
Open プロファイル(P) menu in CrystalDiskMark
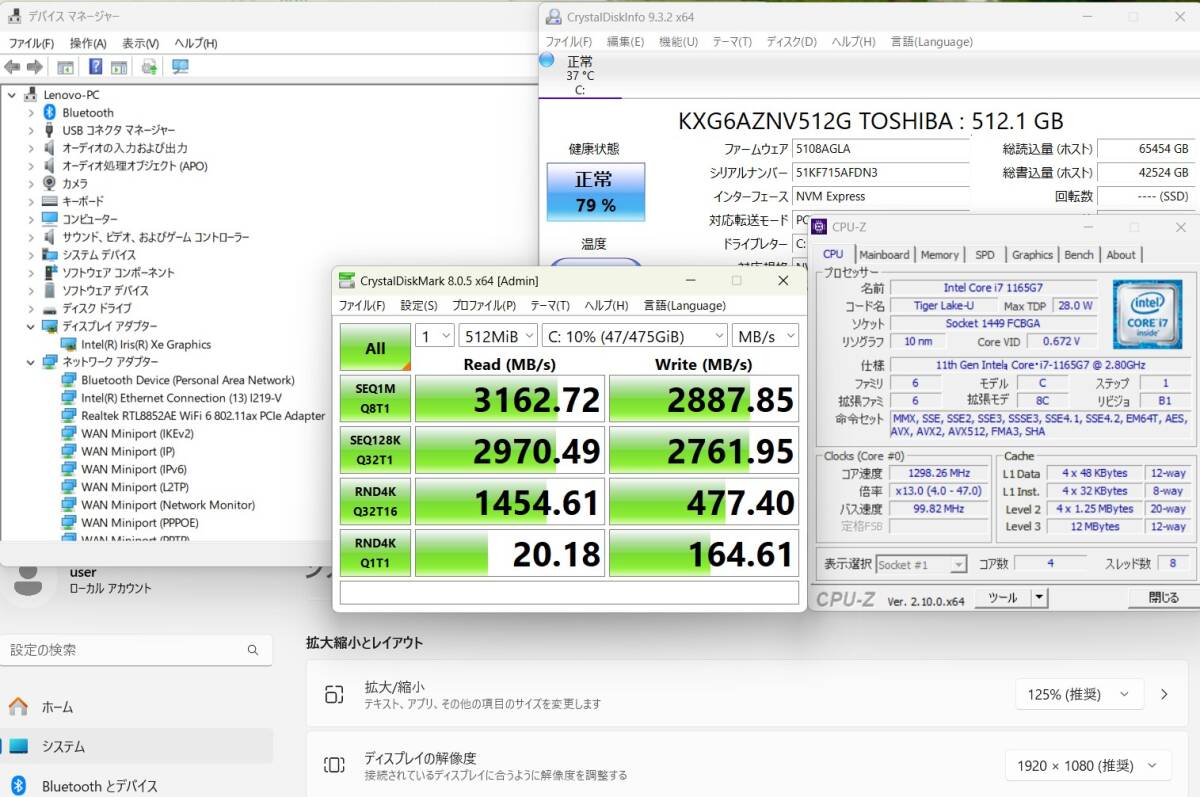[484, 305]
